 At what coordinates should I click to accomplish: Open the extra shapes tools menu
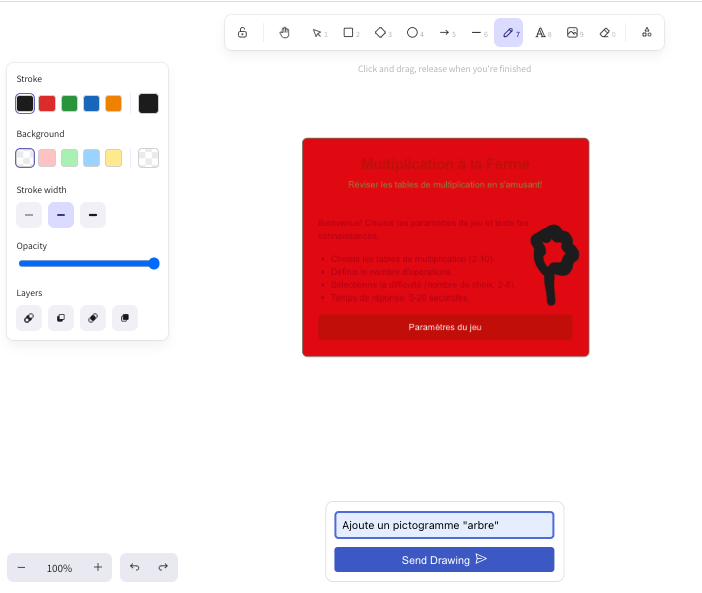coord(646,33)
